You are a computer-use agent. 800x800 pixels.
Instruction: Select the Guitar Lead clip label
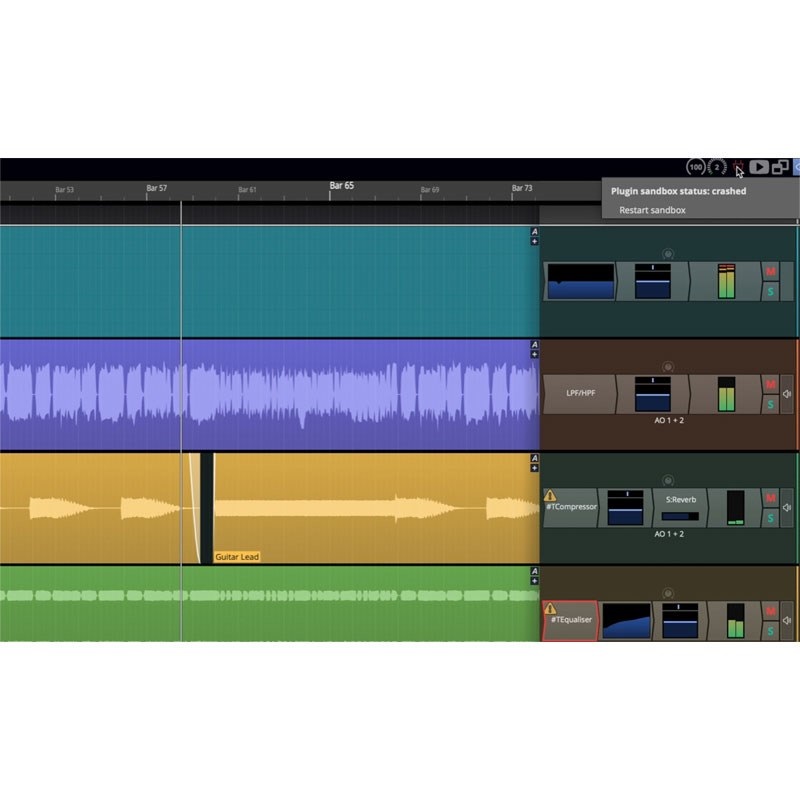237,557
